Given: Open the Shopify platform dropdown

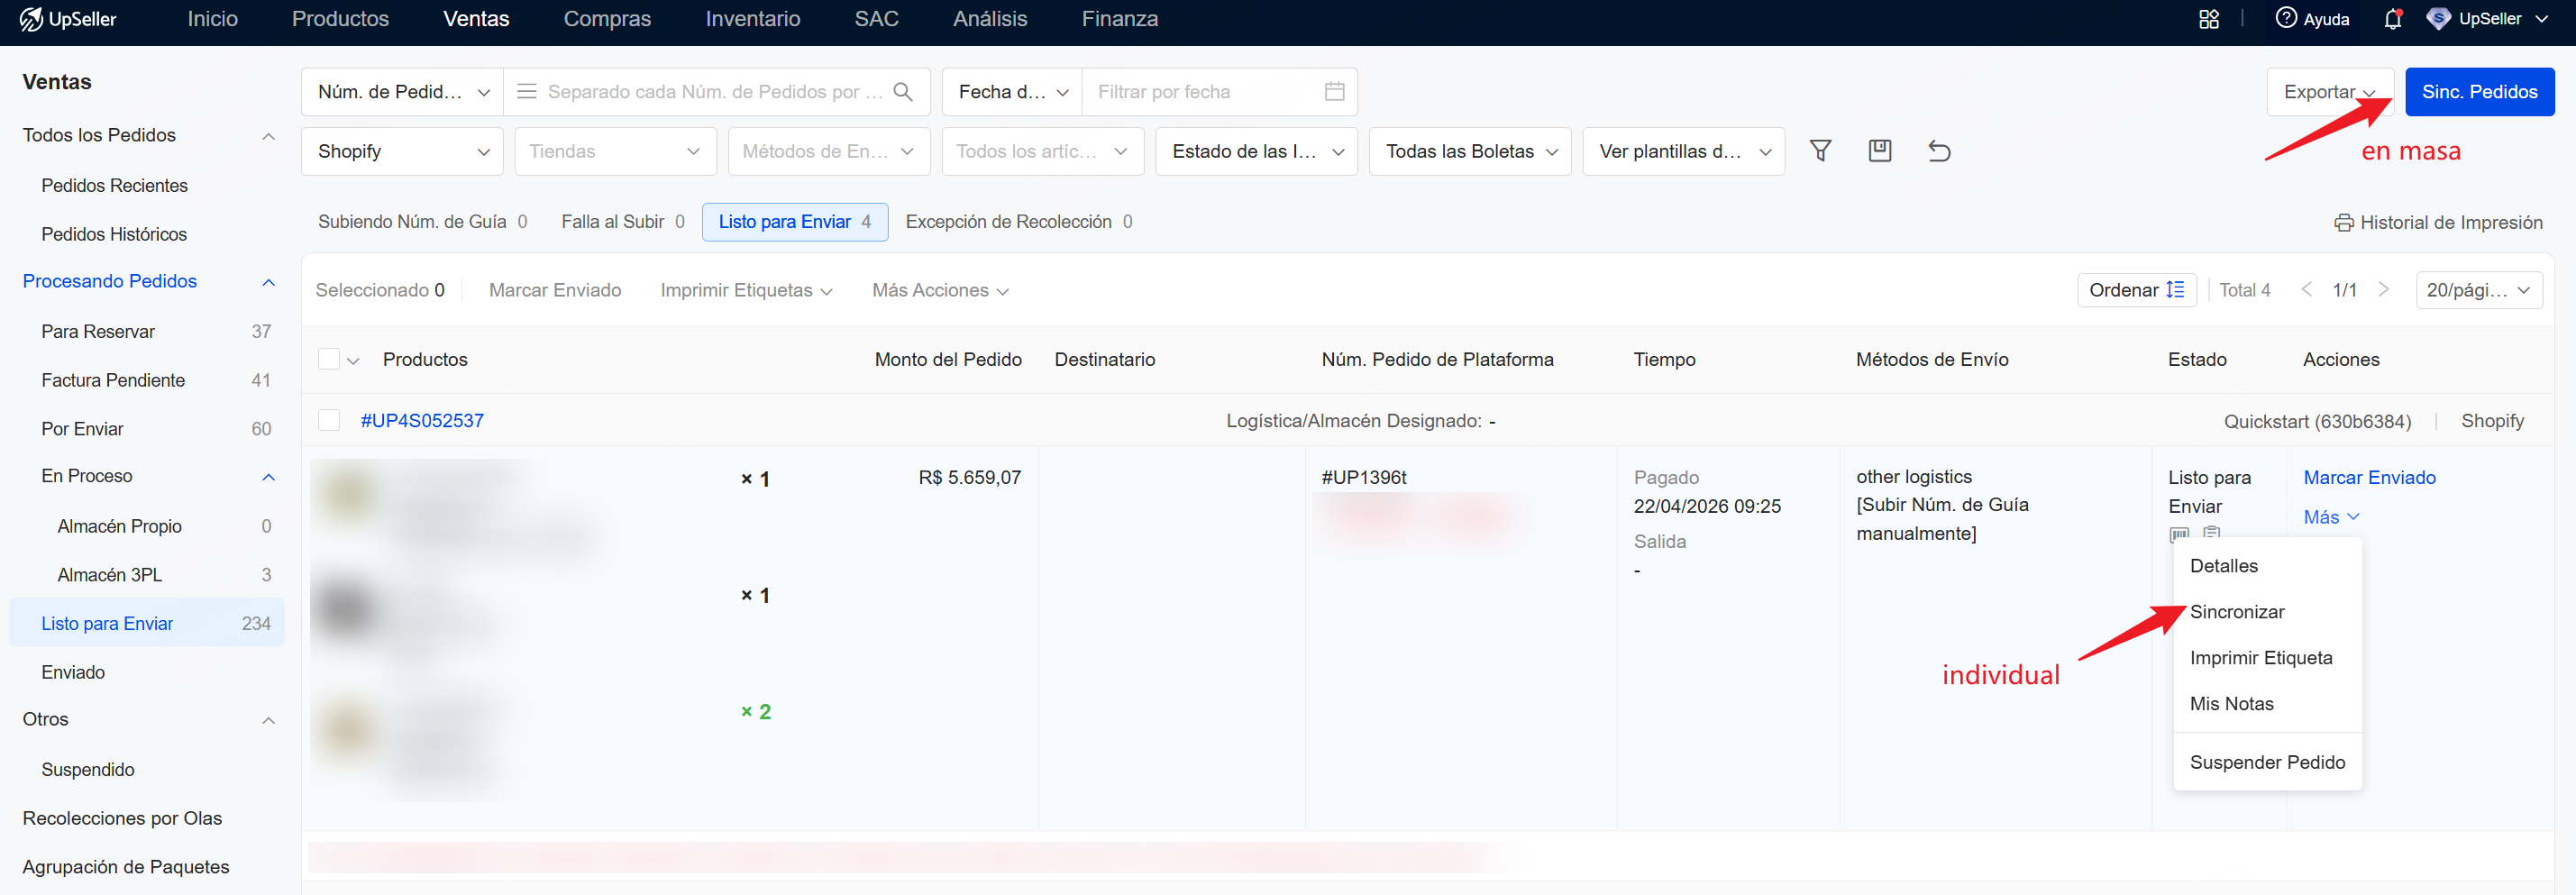Looking at the screenshot, I should 402,151.
